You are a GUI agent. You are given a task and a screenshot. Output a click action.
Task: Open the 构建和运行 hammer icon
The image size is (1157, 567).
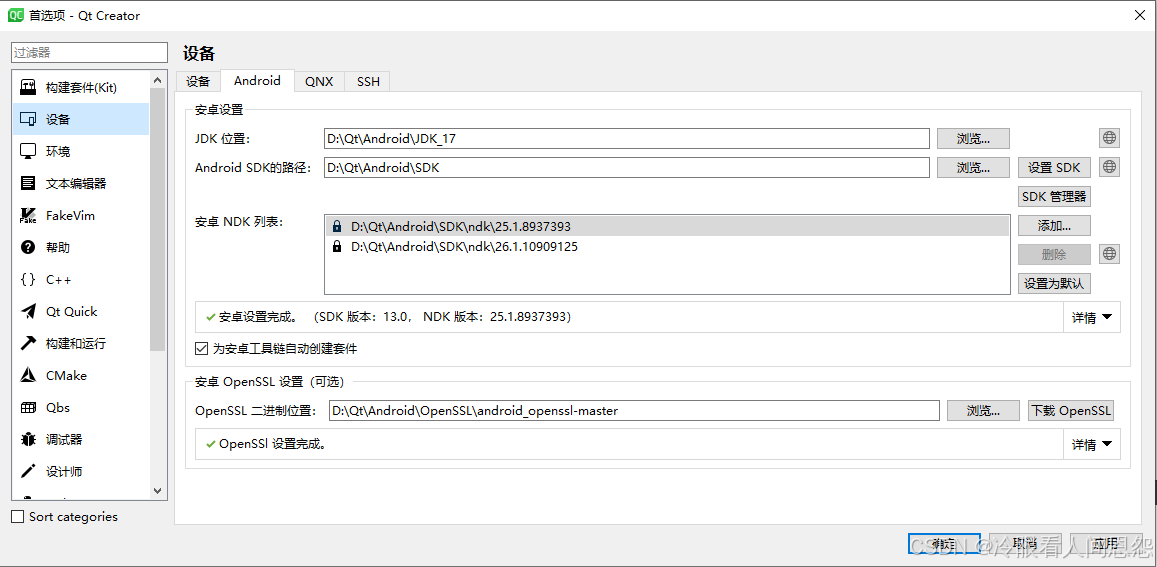click(x=28, y=343)
